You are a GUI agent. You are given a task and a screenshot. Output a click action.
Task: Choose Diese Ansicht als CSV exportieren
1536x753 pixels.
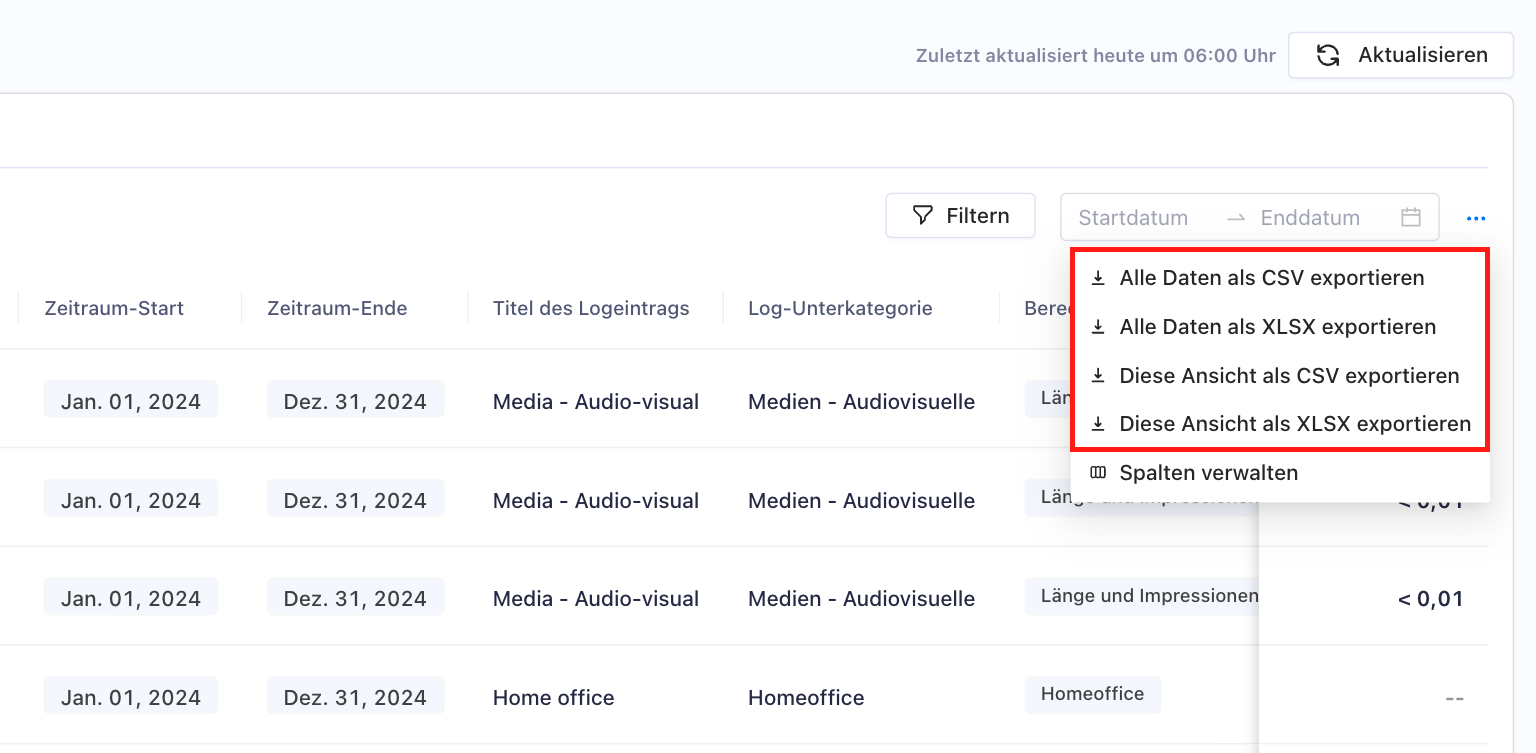[x=1289, y=376]
